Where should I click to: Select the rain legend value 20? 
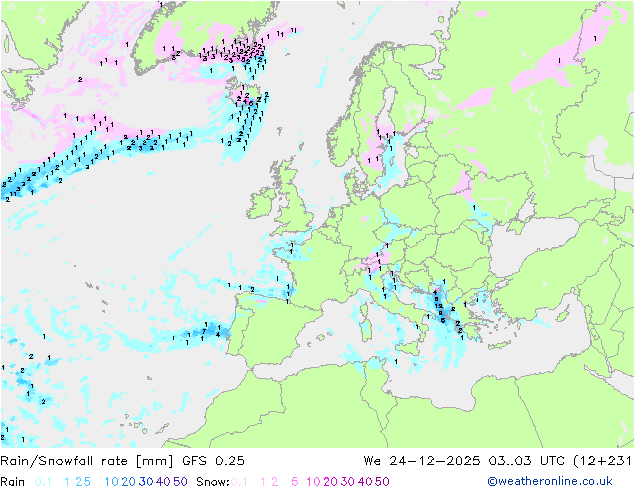pyautogui.click(x=129, y=482)
